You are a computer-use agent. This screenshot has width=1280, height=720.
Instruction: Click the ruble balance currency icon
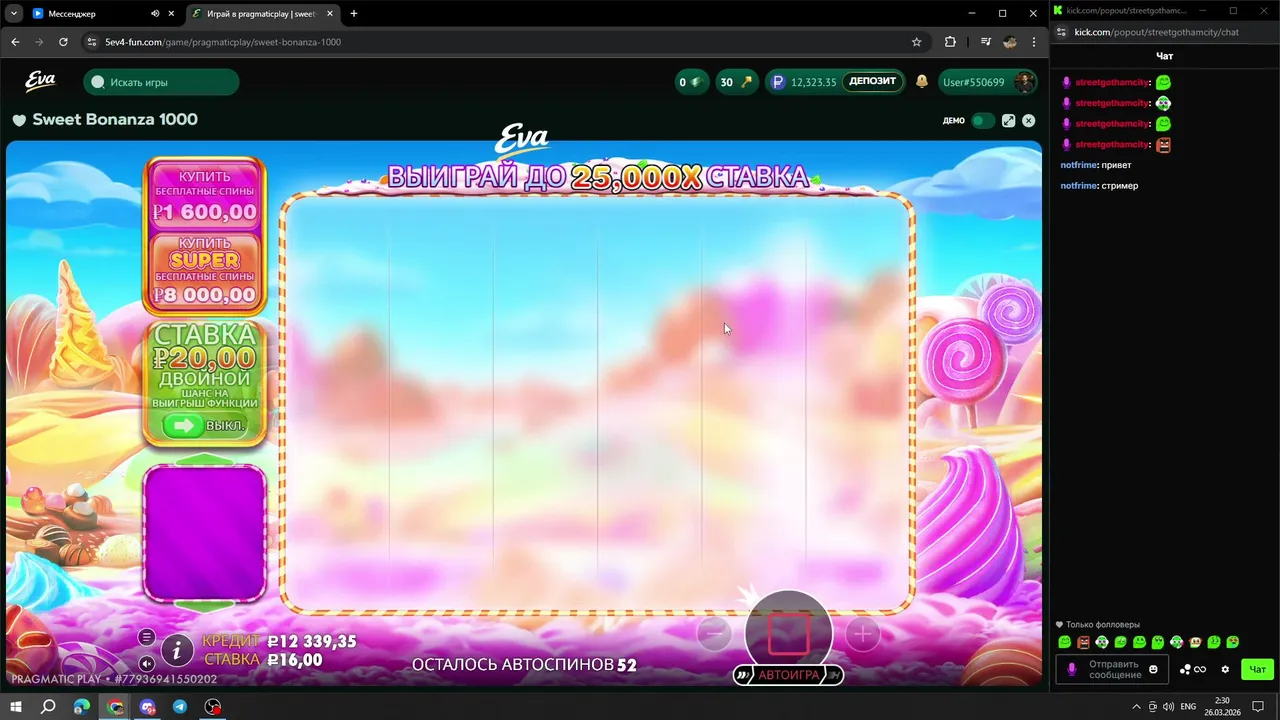[779, 82]
